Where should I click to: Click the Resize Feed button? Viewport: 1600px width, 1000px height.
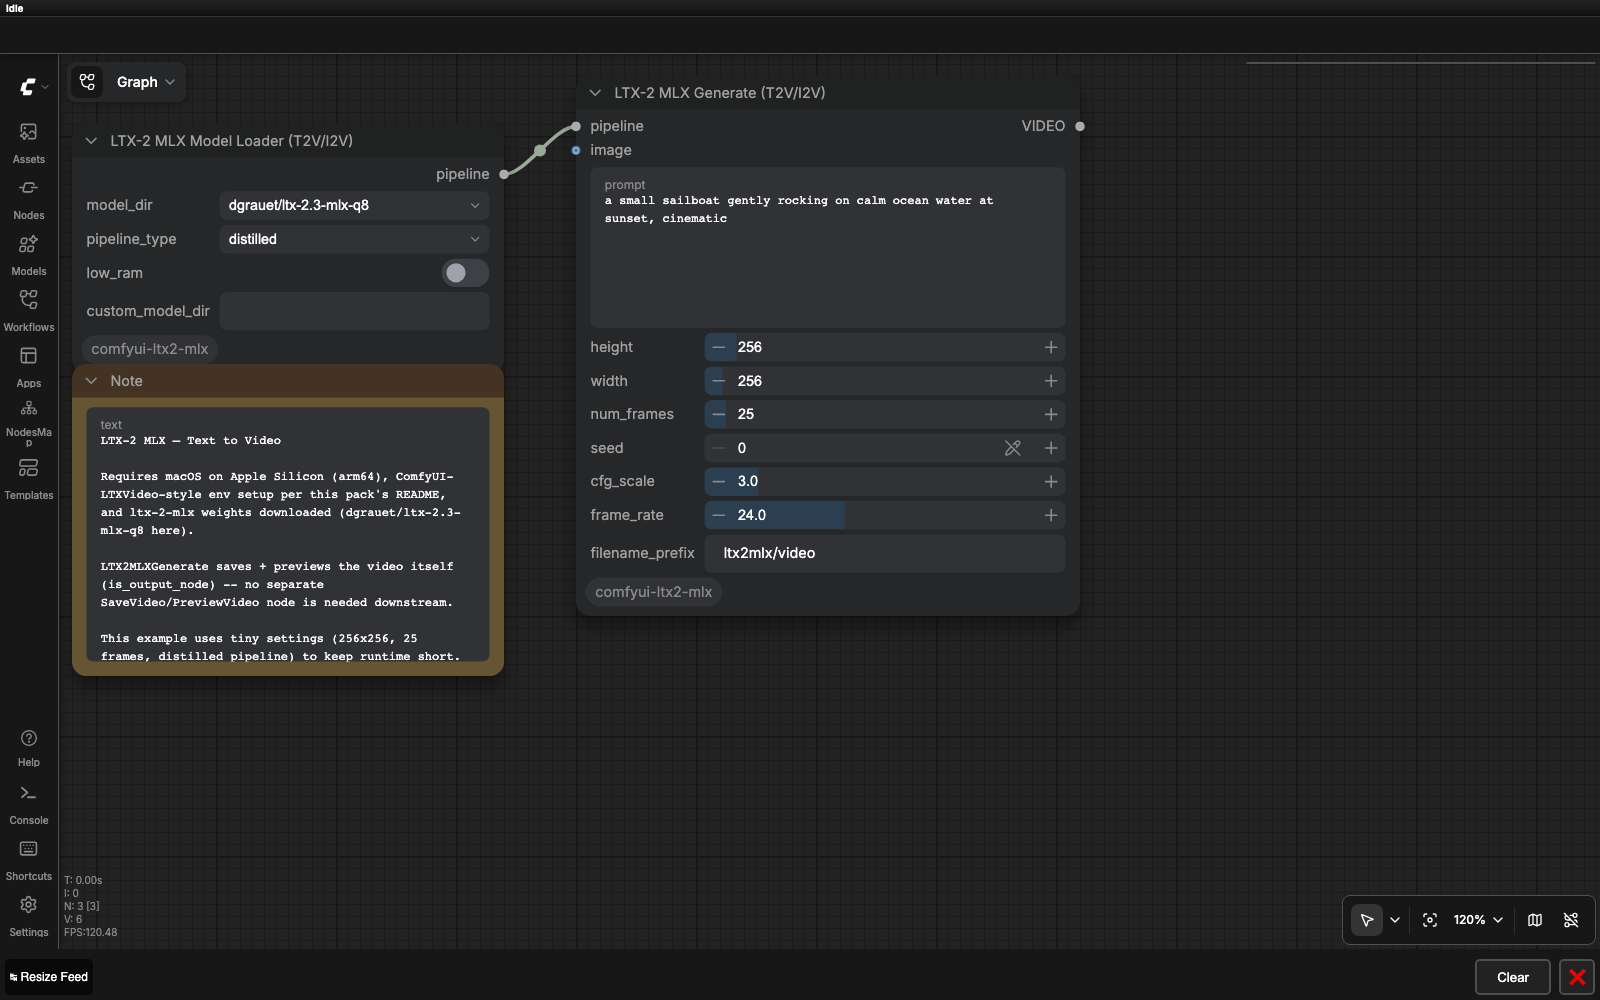[49, 977]
